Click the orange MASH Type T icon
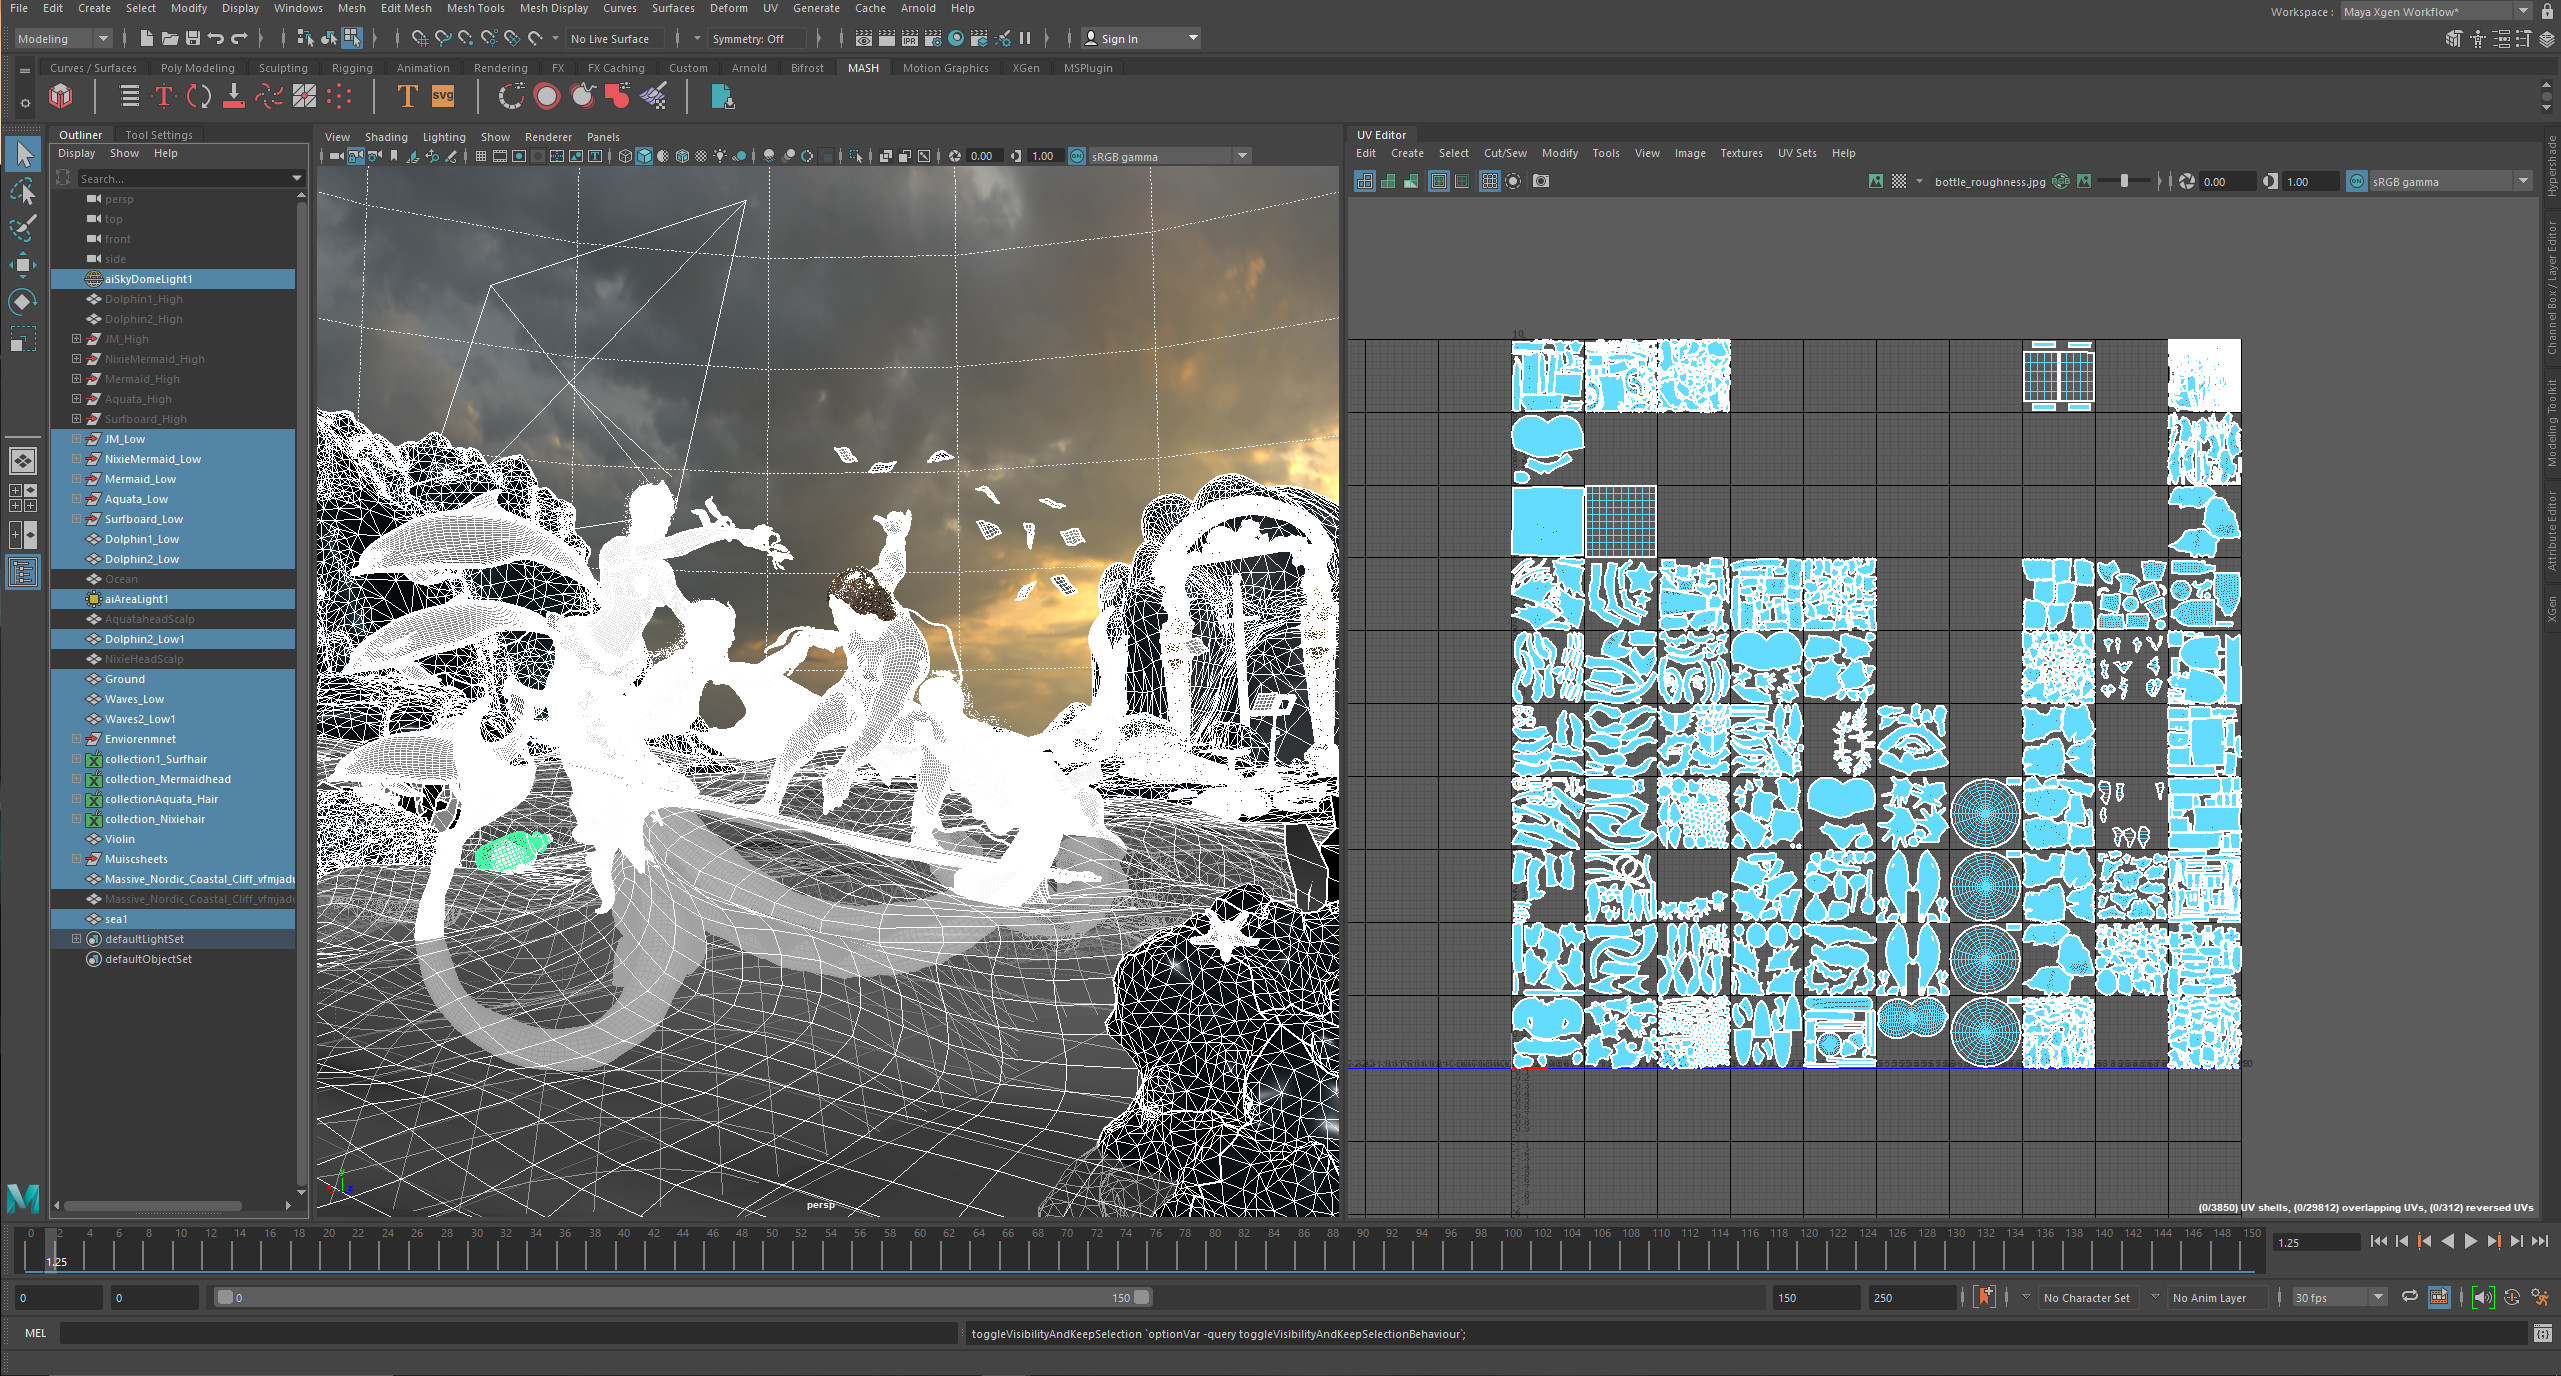The width and height of the screenshot is (2561, 1376). tap(407, 97)
